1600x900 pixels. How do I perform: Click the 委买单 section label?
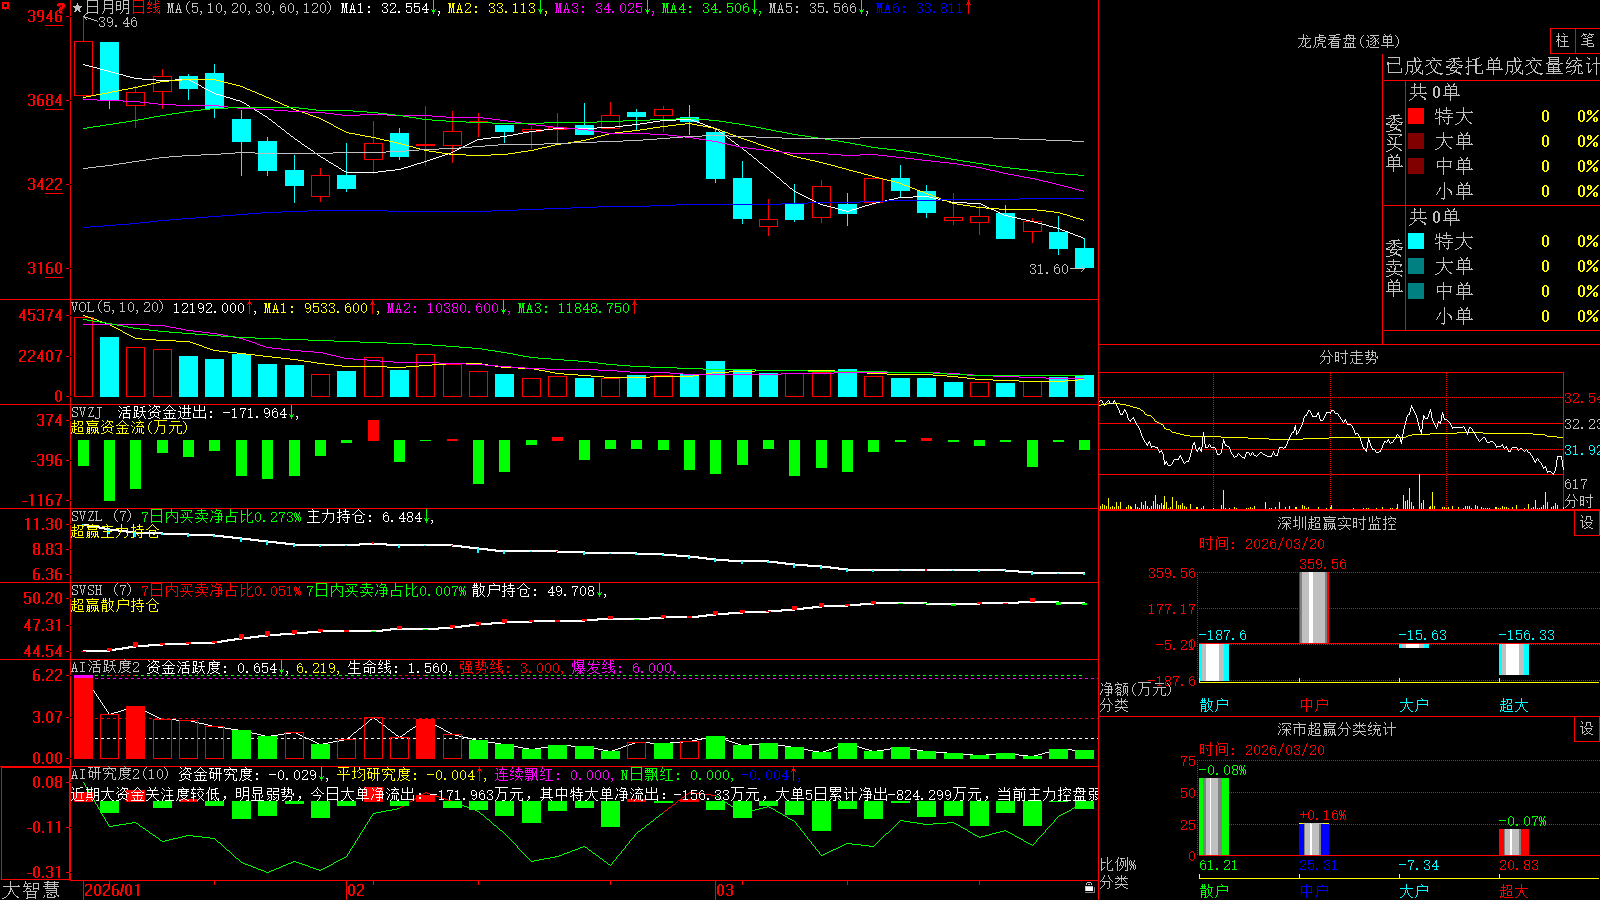pos(1394,142)
